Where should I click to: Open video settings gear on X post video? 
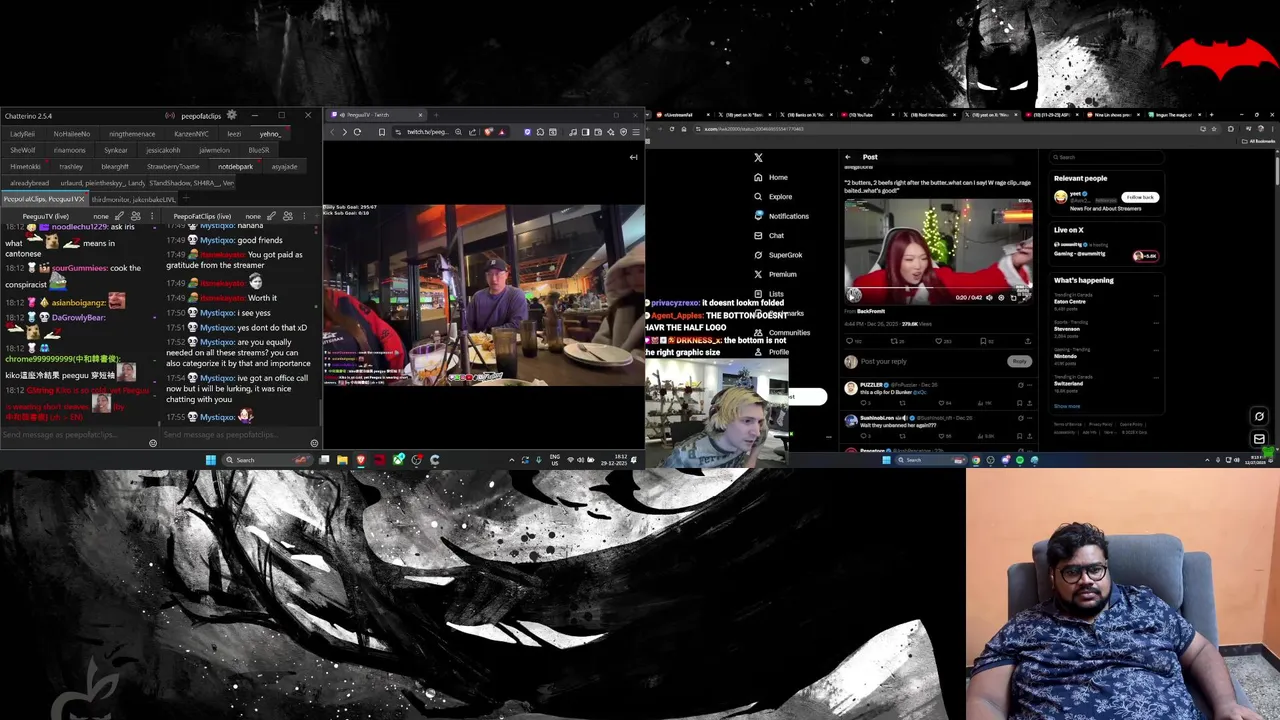(x=1001, y=297)
